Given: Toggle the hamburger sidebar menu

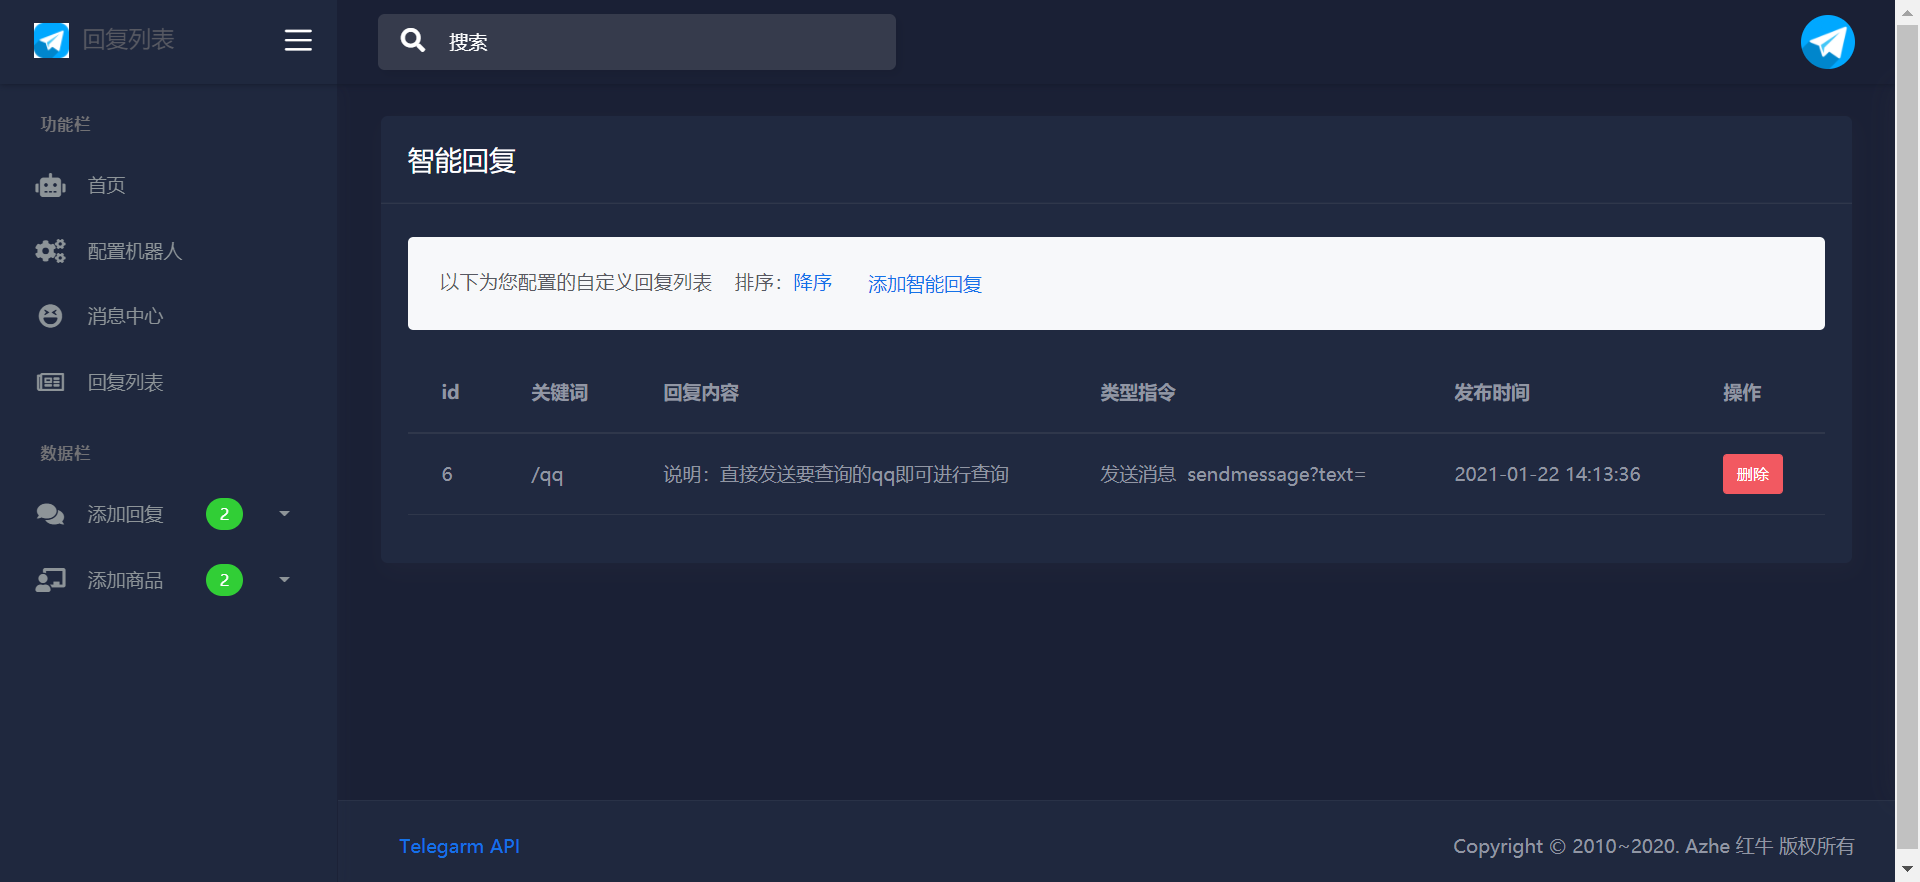Looking at the screenshot, I should point(298,40).
